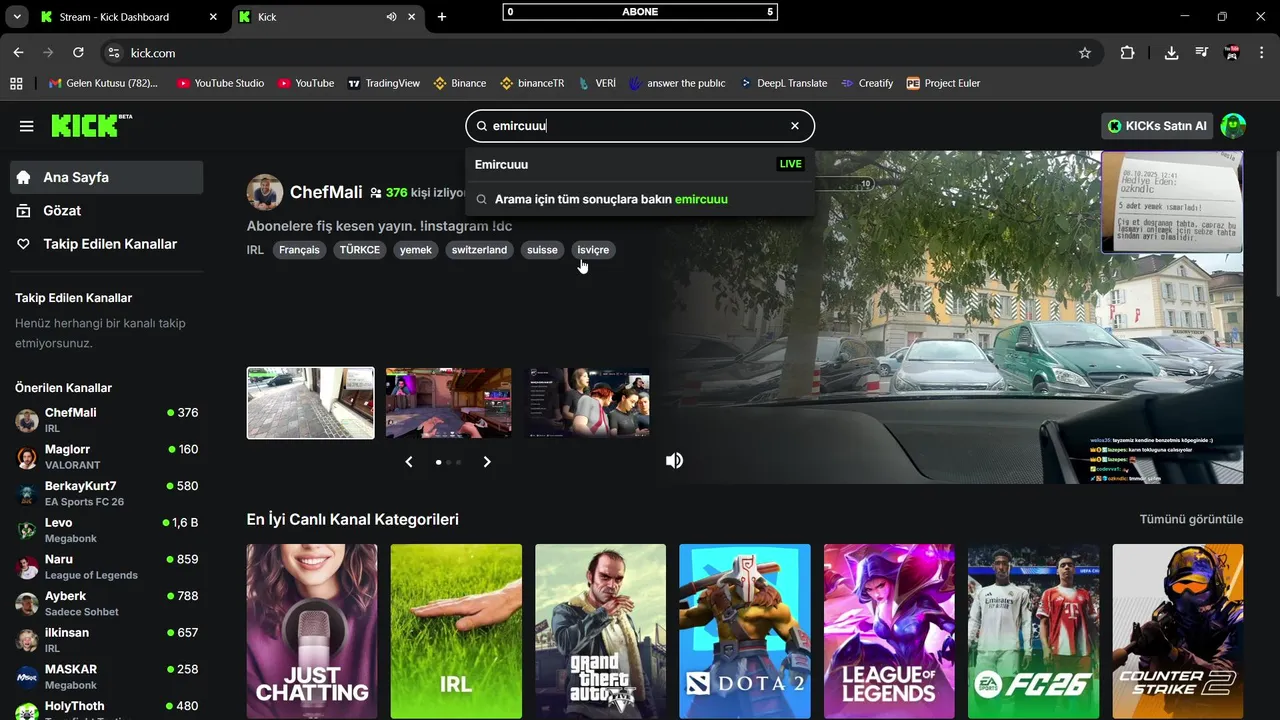
Task: Open Gelen Kutusu Gmail bookmark
Action: (103, 83)
